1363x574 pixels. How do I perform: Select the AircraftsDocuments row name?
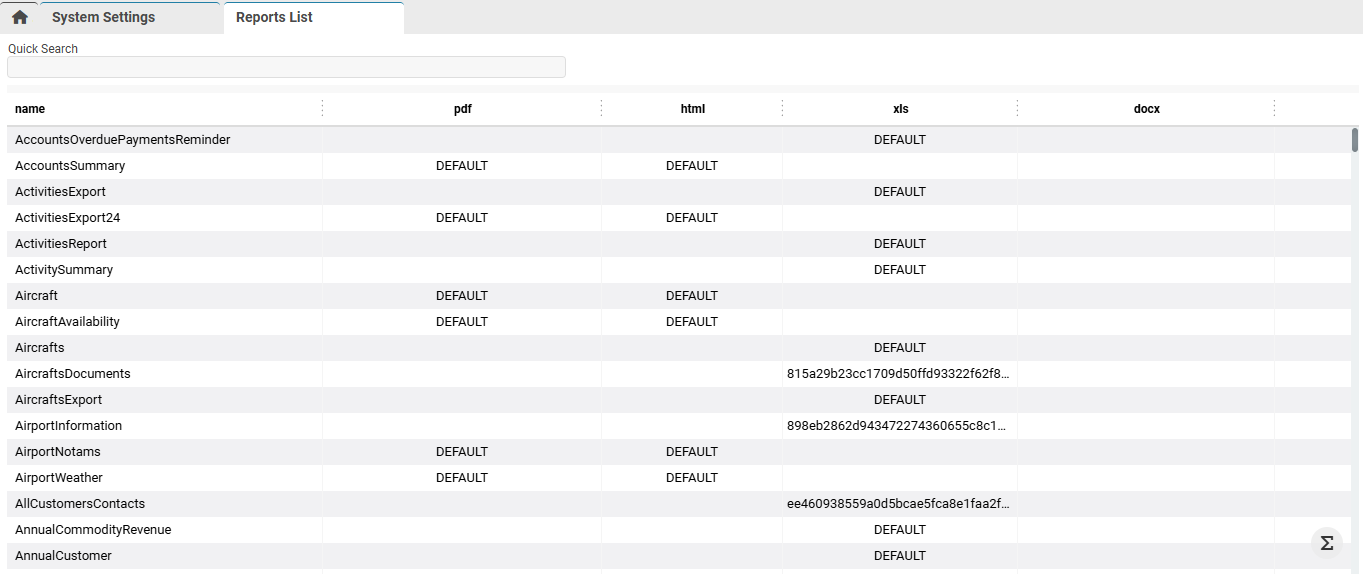73,374
